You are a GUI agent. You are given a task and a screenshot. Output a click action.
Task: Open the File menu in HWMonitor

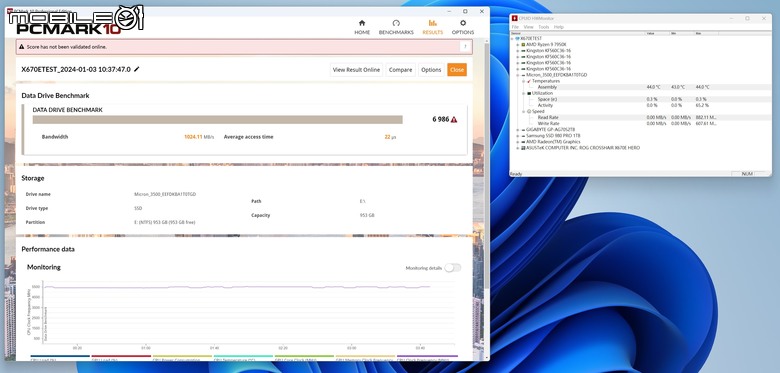515,27
